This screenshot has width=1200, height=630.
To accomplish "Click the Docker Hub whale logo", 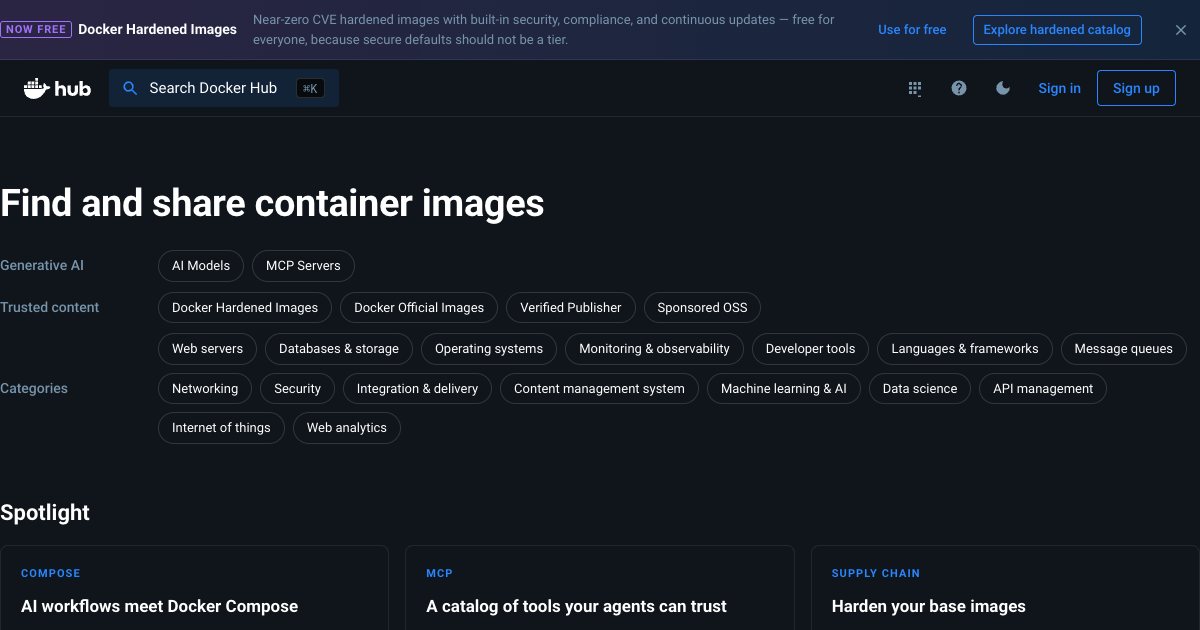I will point(57,88).
